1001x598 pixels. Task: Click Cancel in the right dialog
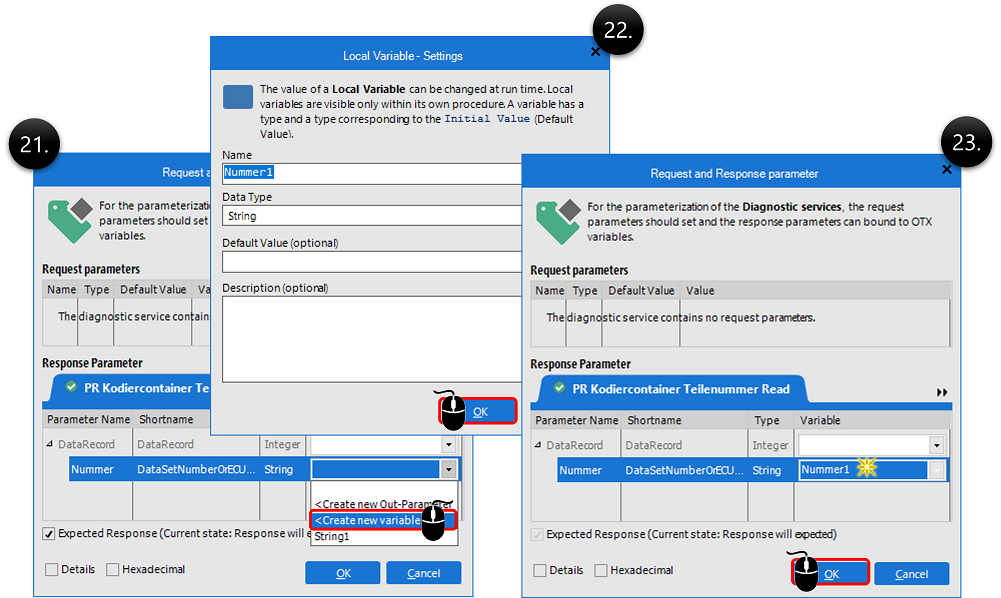[x=911, y=574]
